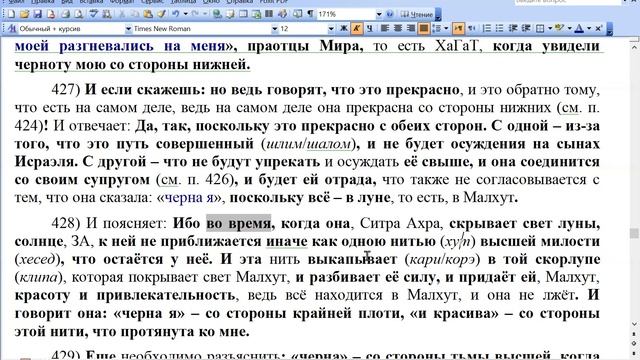Expand the line spacing options arrow
Viewport: 640px width, 360px height.
[x=446, y=28]
